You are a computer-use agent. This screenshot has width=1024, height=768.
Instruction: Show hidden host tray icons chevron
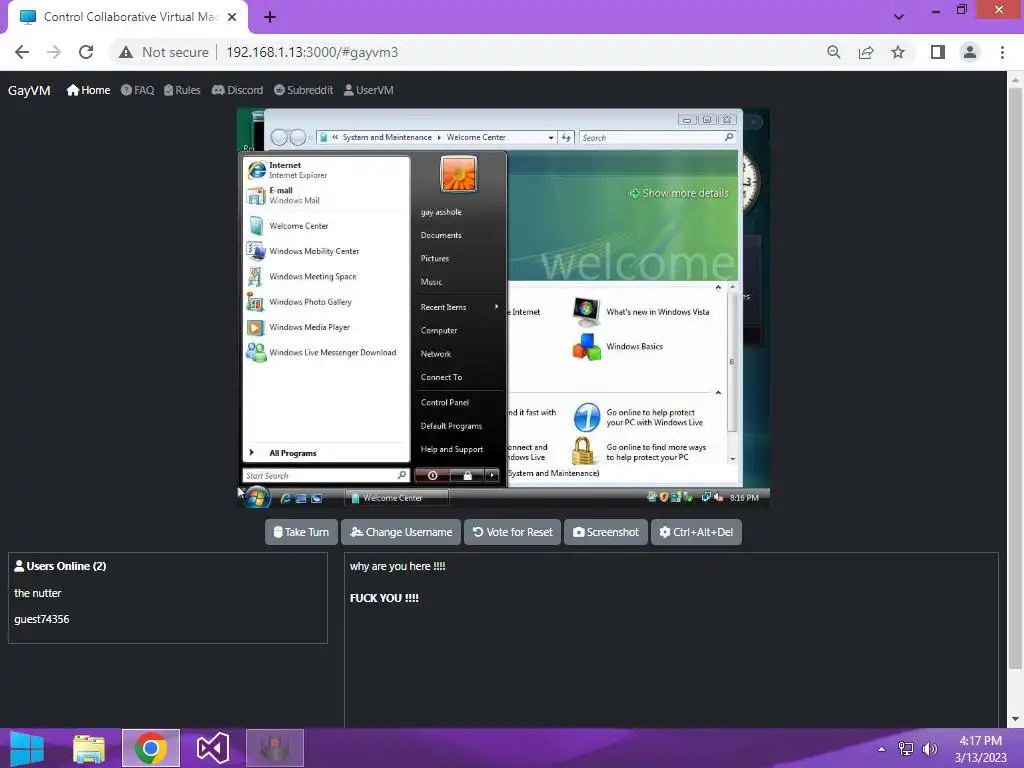[882, 749]
